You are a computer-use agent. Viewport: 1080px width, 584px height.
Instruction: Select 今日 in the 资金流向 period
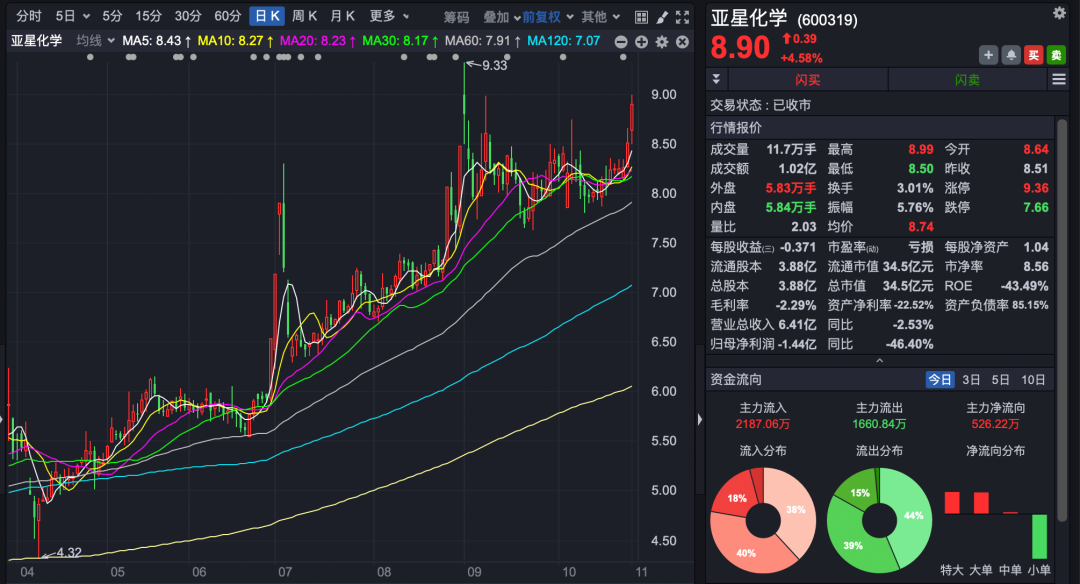point(940,380)
